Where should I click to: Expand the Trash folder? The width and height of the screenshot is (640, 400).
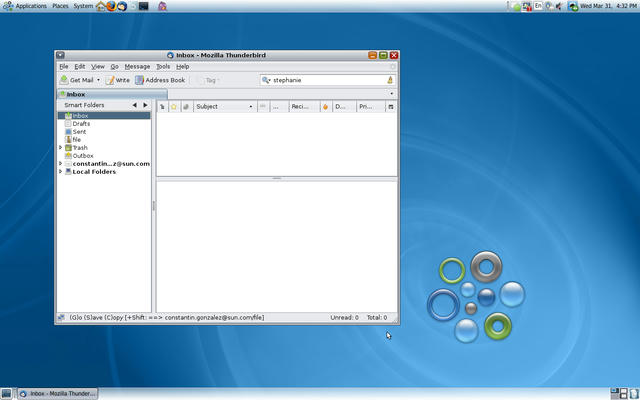(x=61, y=148)
